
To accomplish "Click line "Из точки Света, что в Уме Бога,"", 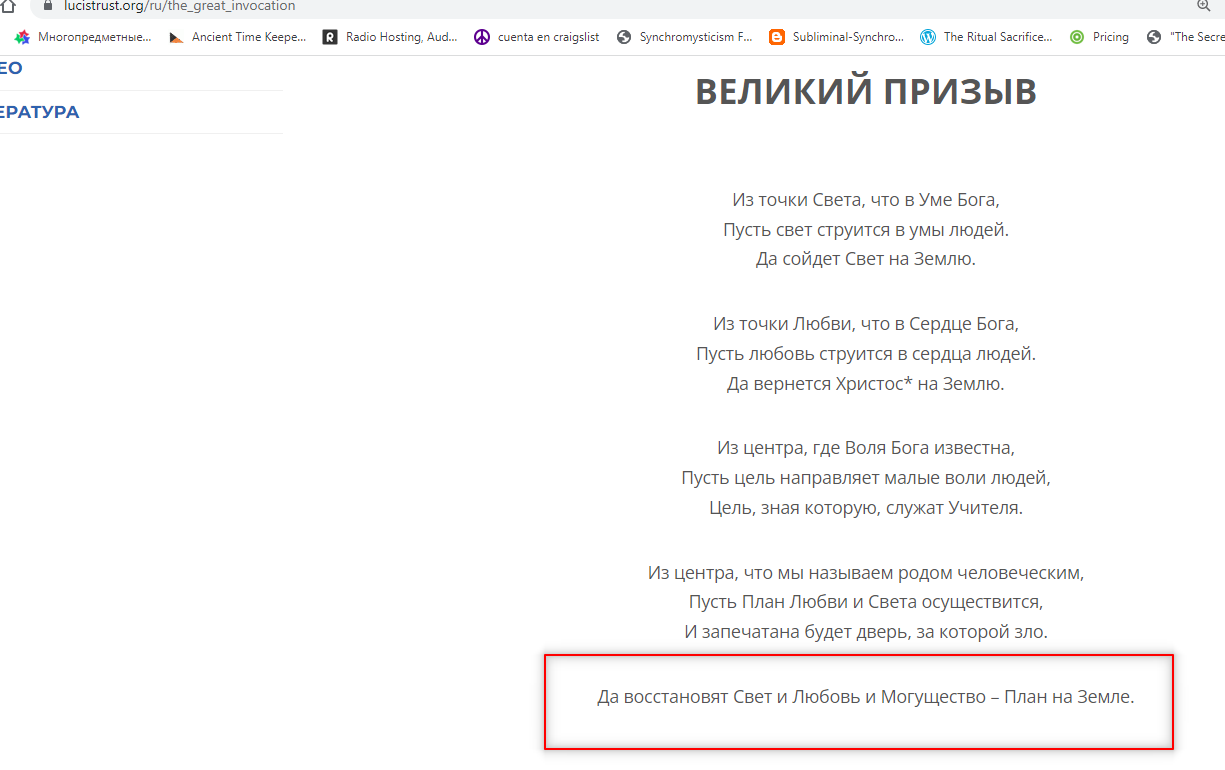I will pyautogui.click(x=866, y=200).
